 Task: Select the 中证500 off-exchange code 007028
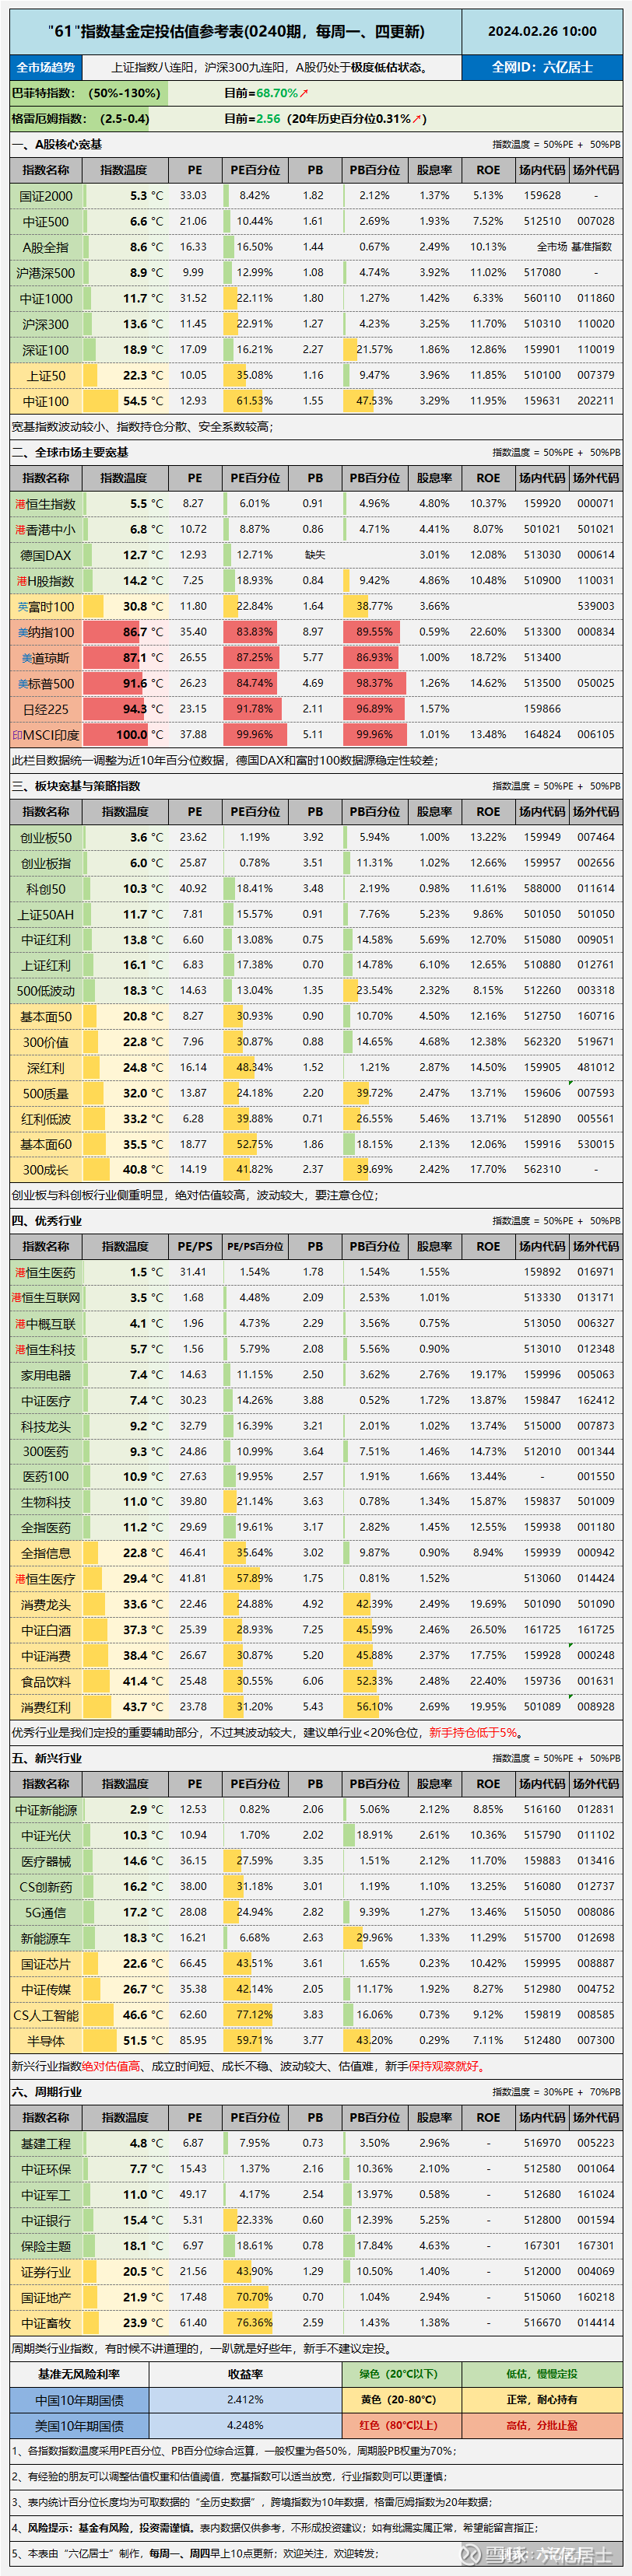coord(595,222)
